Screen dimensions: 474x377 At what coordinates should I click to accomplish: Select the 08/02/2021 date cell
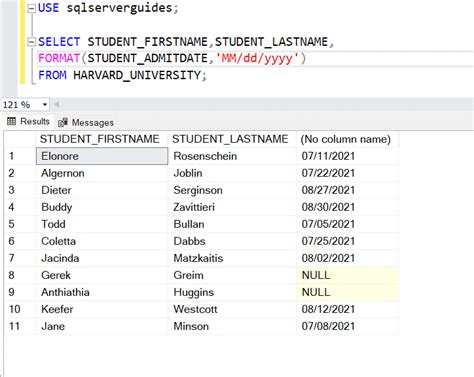point(347,258)
